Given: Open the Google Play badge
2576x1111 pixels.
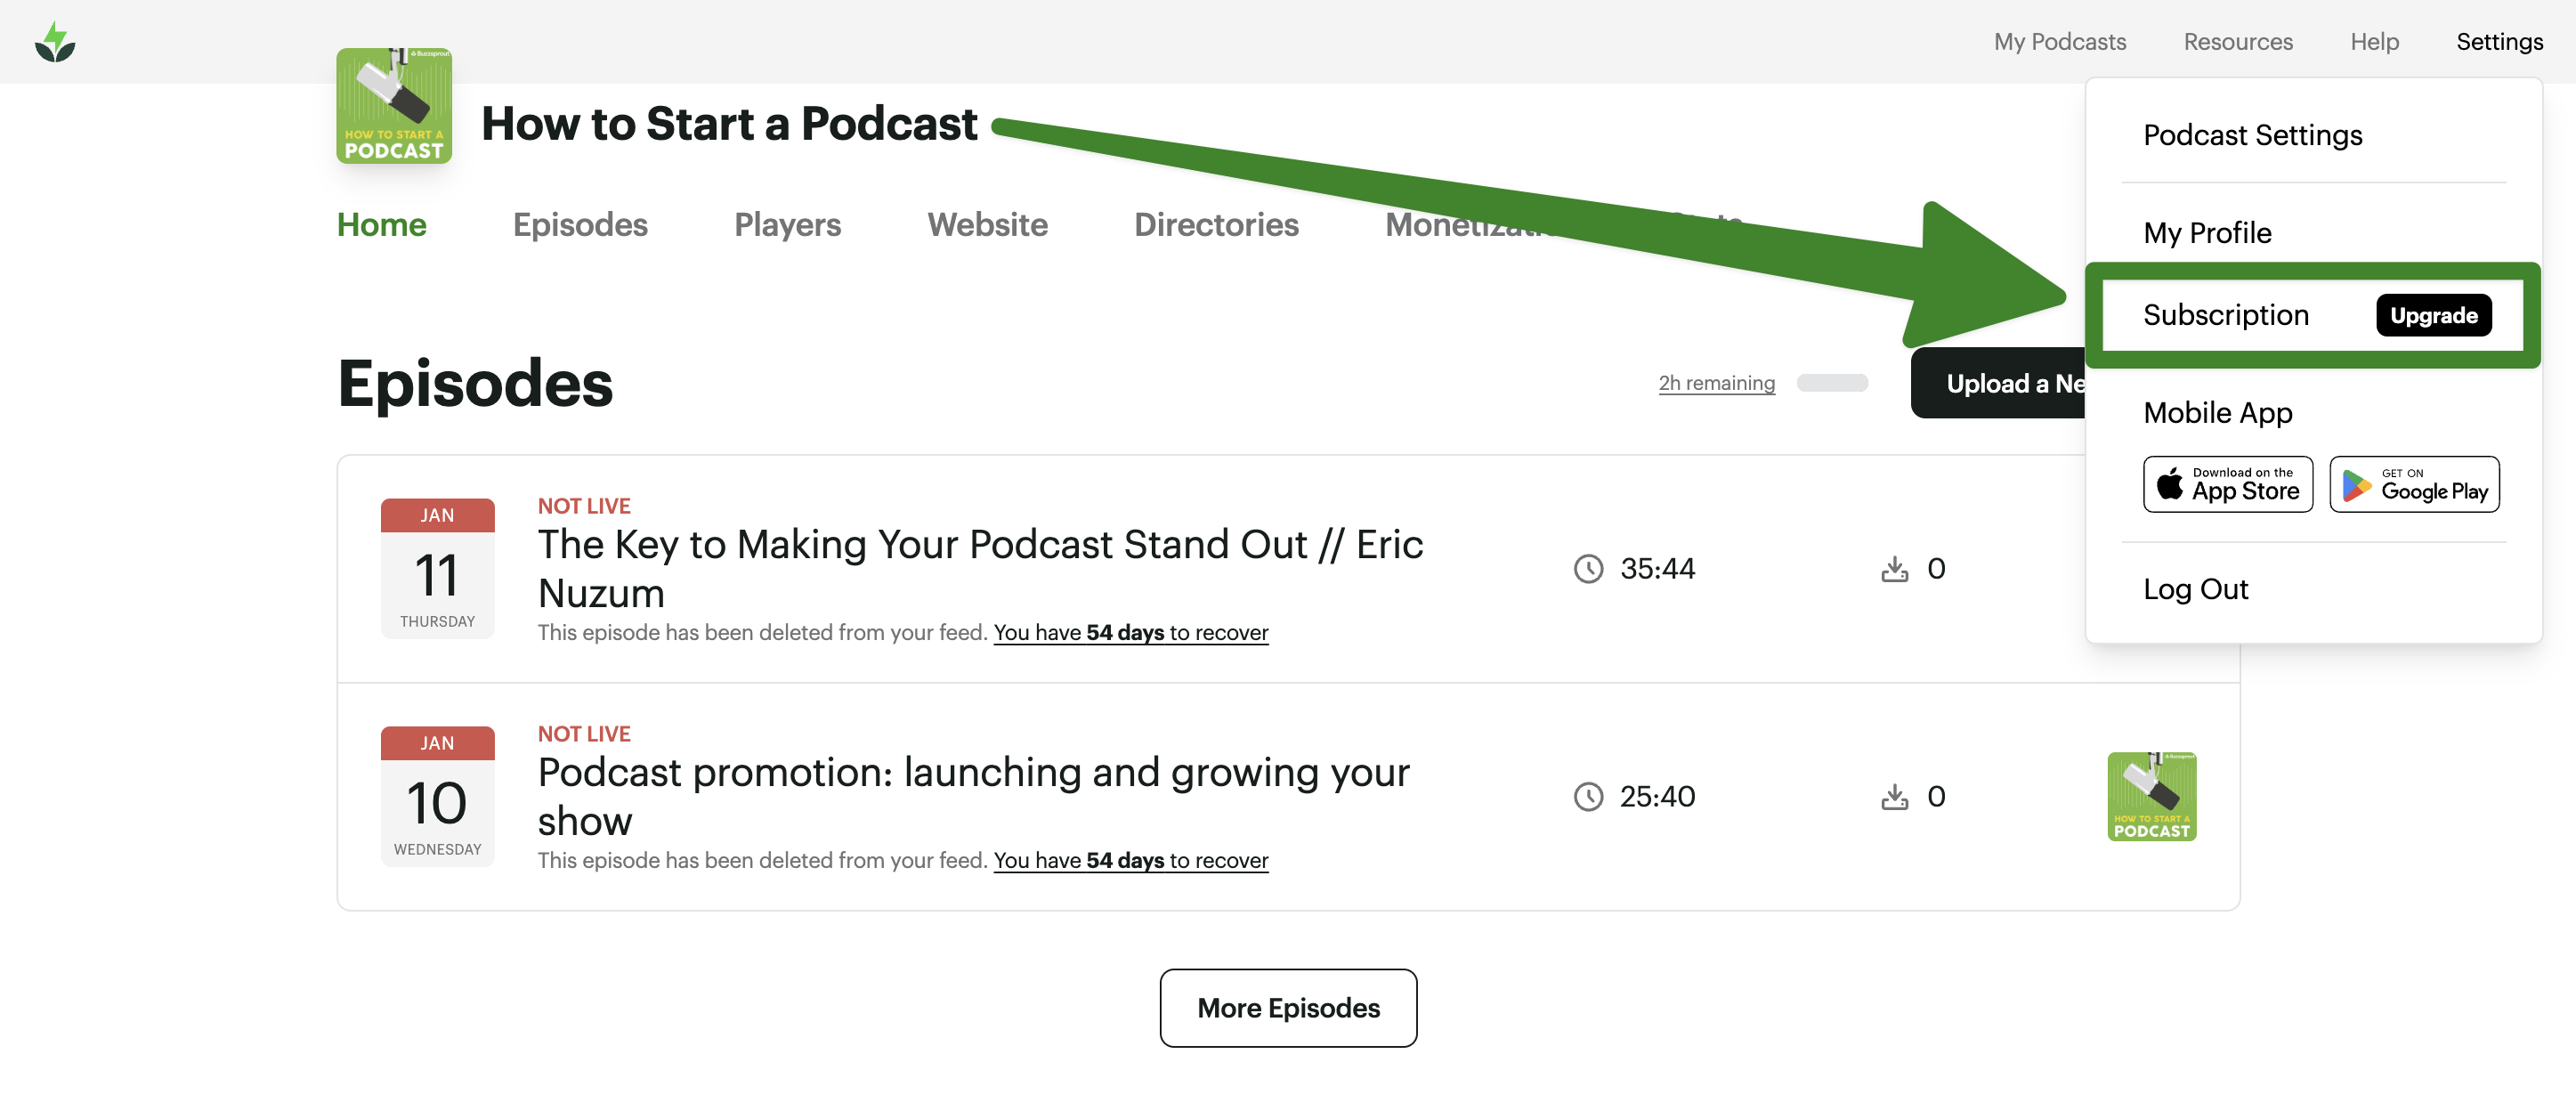Looking at the screenshot, I should 2413,484.
